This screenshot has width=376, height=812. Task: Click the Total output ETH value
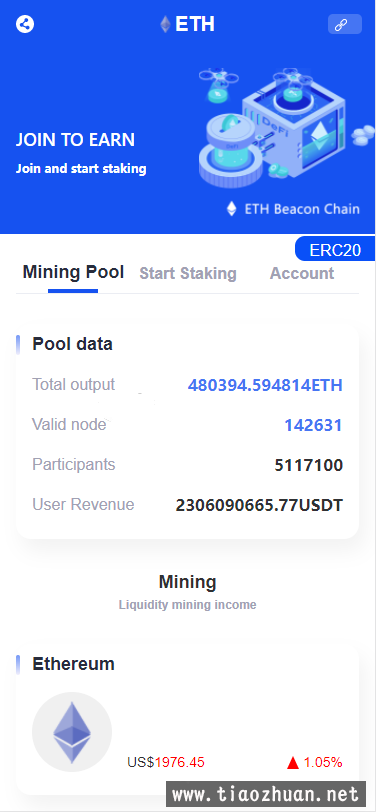pos(265,385)
